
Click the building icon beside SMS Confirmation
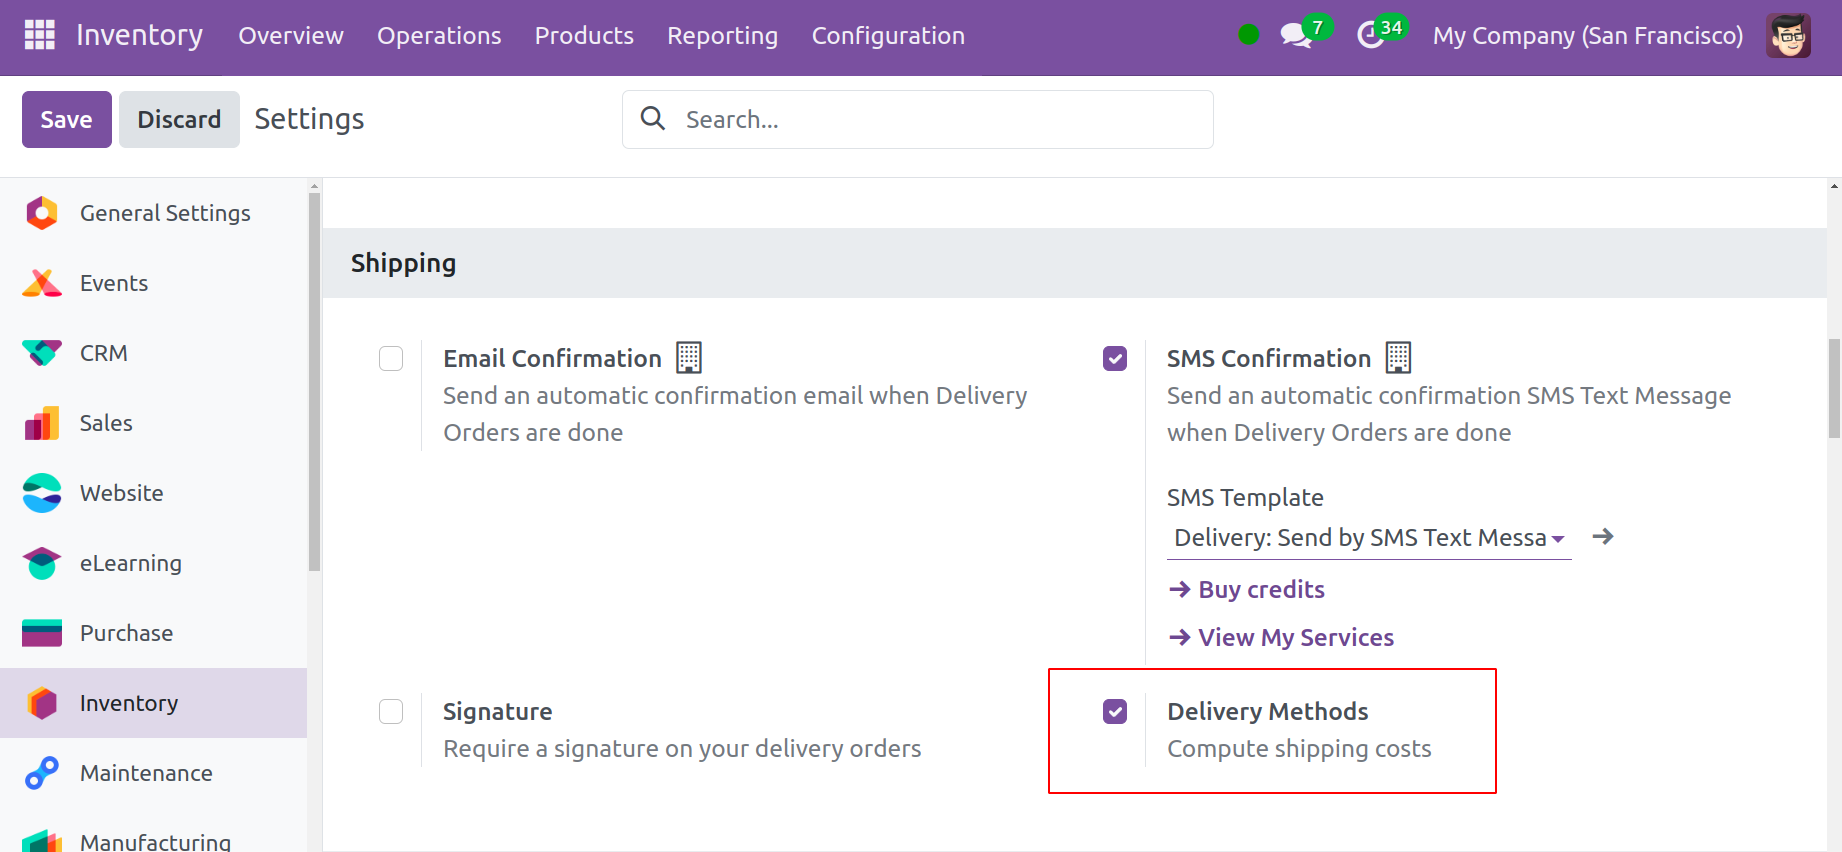[x=1398, y=358]
